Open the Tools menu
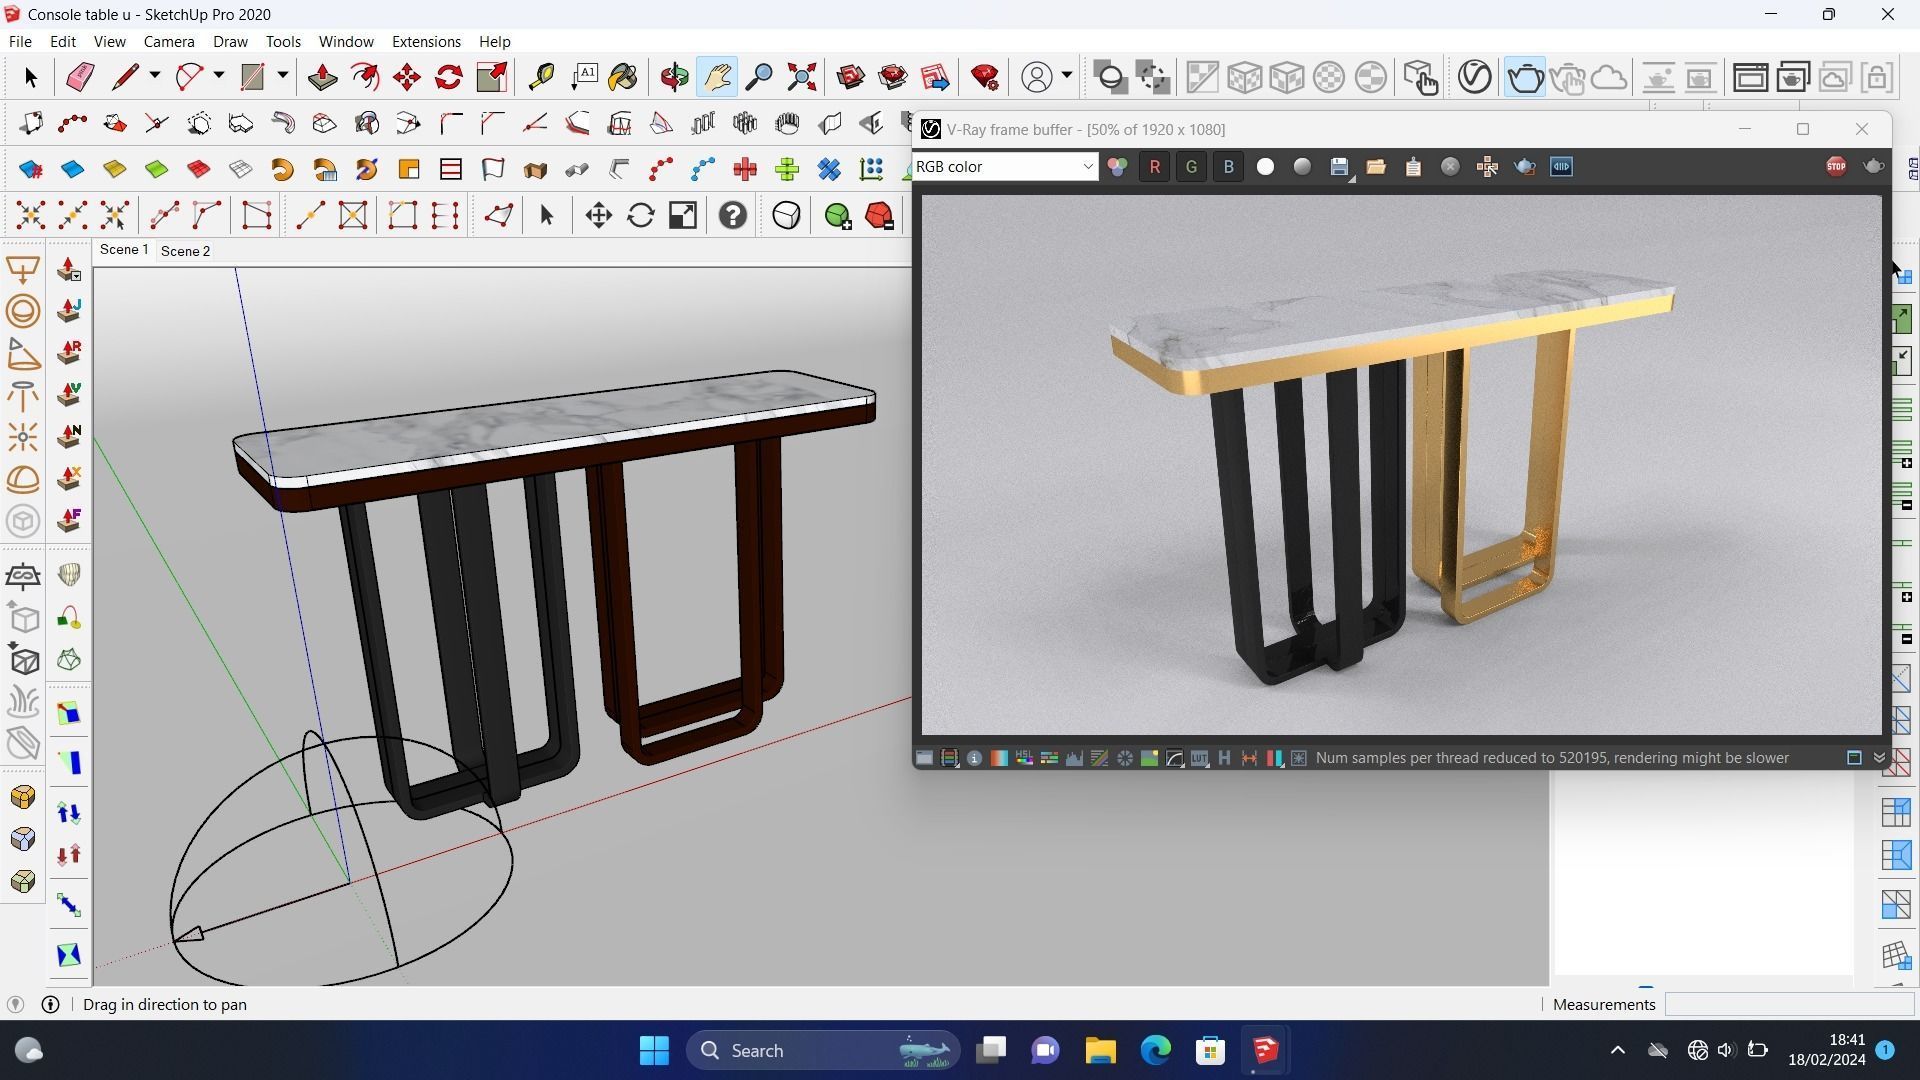Screen dimensions: 1920x1080 283,41
